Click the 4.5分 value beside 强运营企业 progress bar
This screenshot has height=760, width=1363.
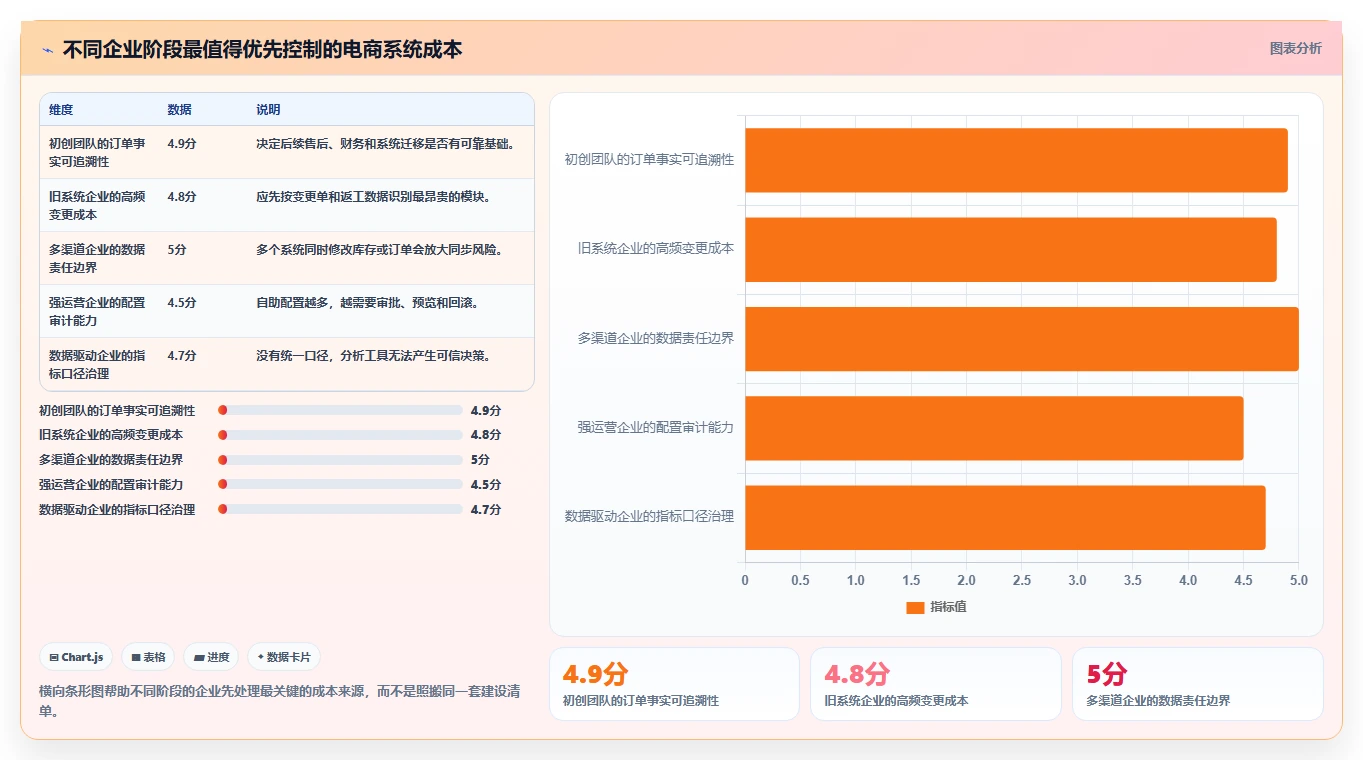[486, 485]
